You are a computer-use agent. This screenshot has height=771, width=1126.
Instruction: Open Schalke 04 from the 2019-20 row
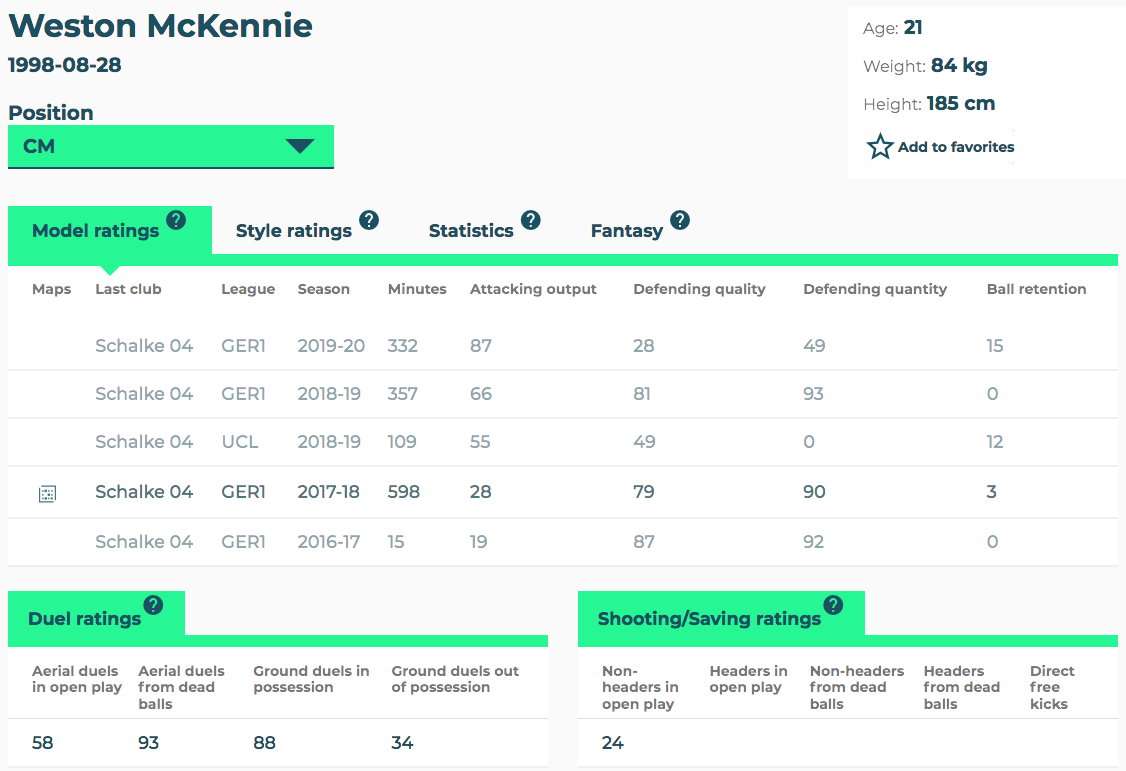[x=144, y=345]
